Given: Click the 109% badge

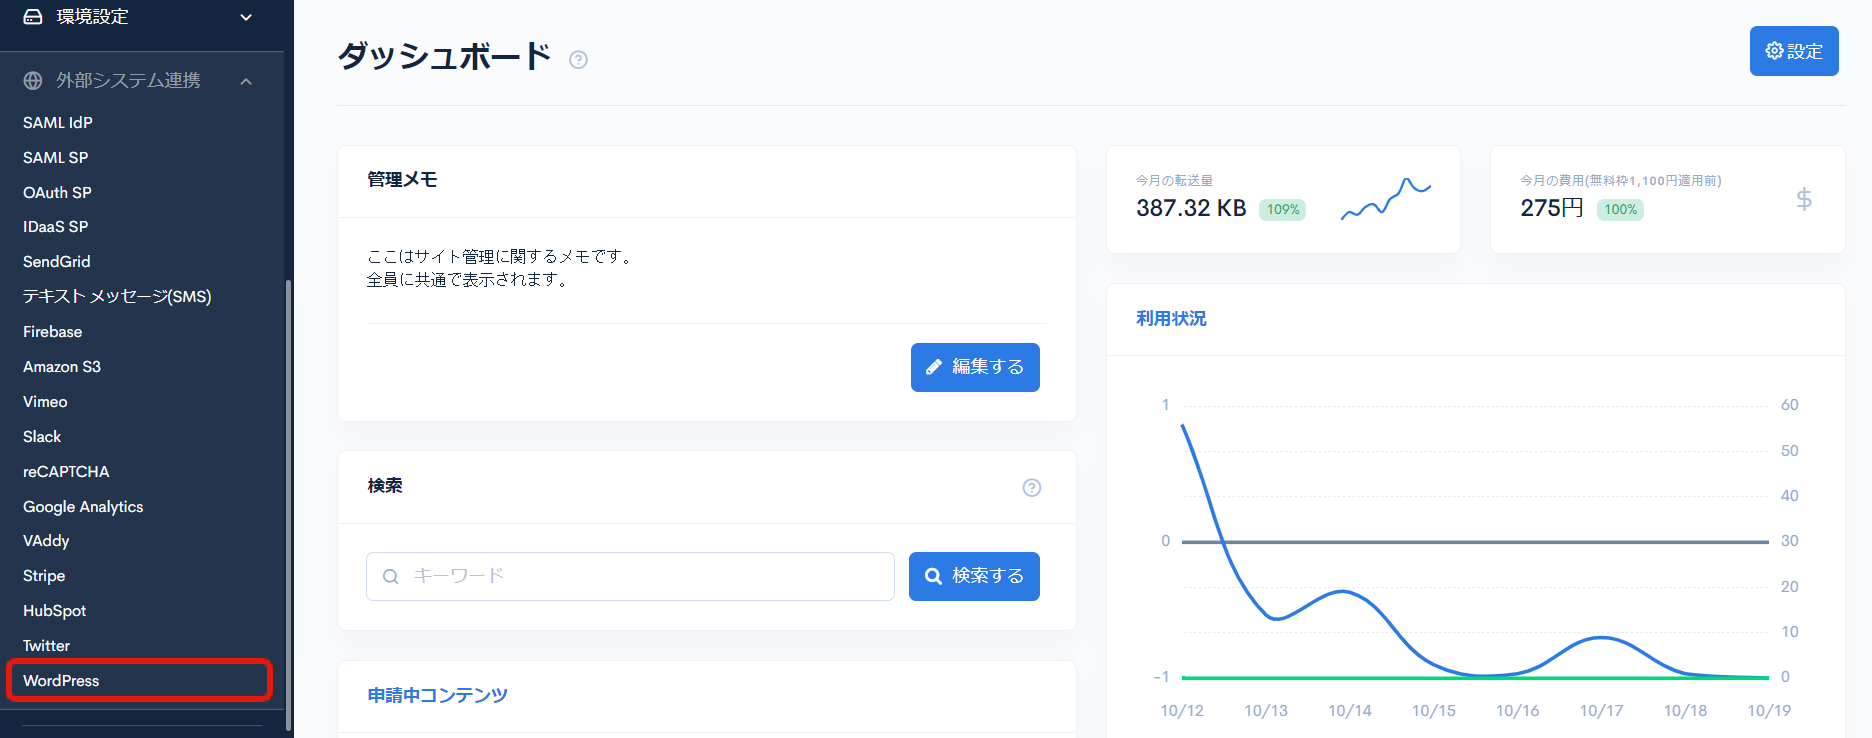Looking at the screenshot, I should coord(1283,209).
